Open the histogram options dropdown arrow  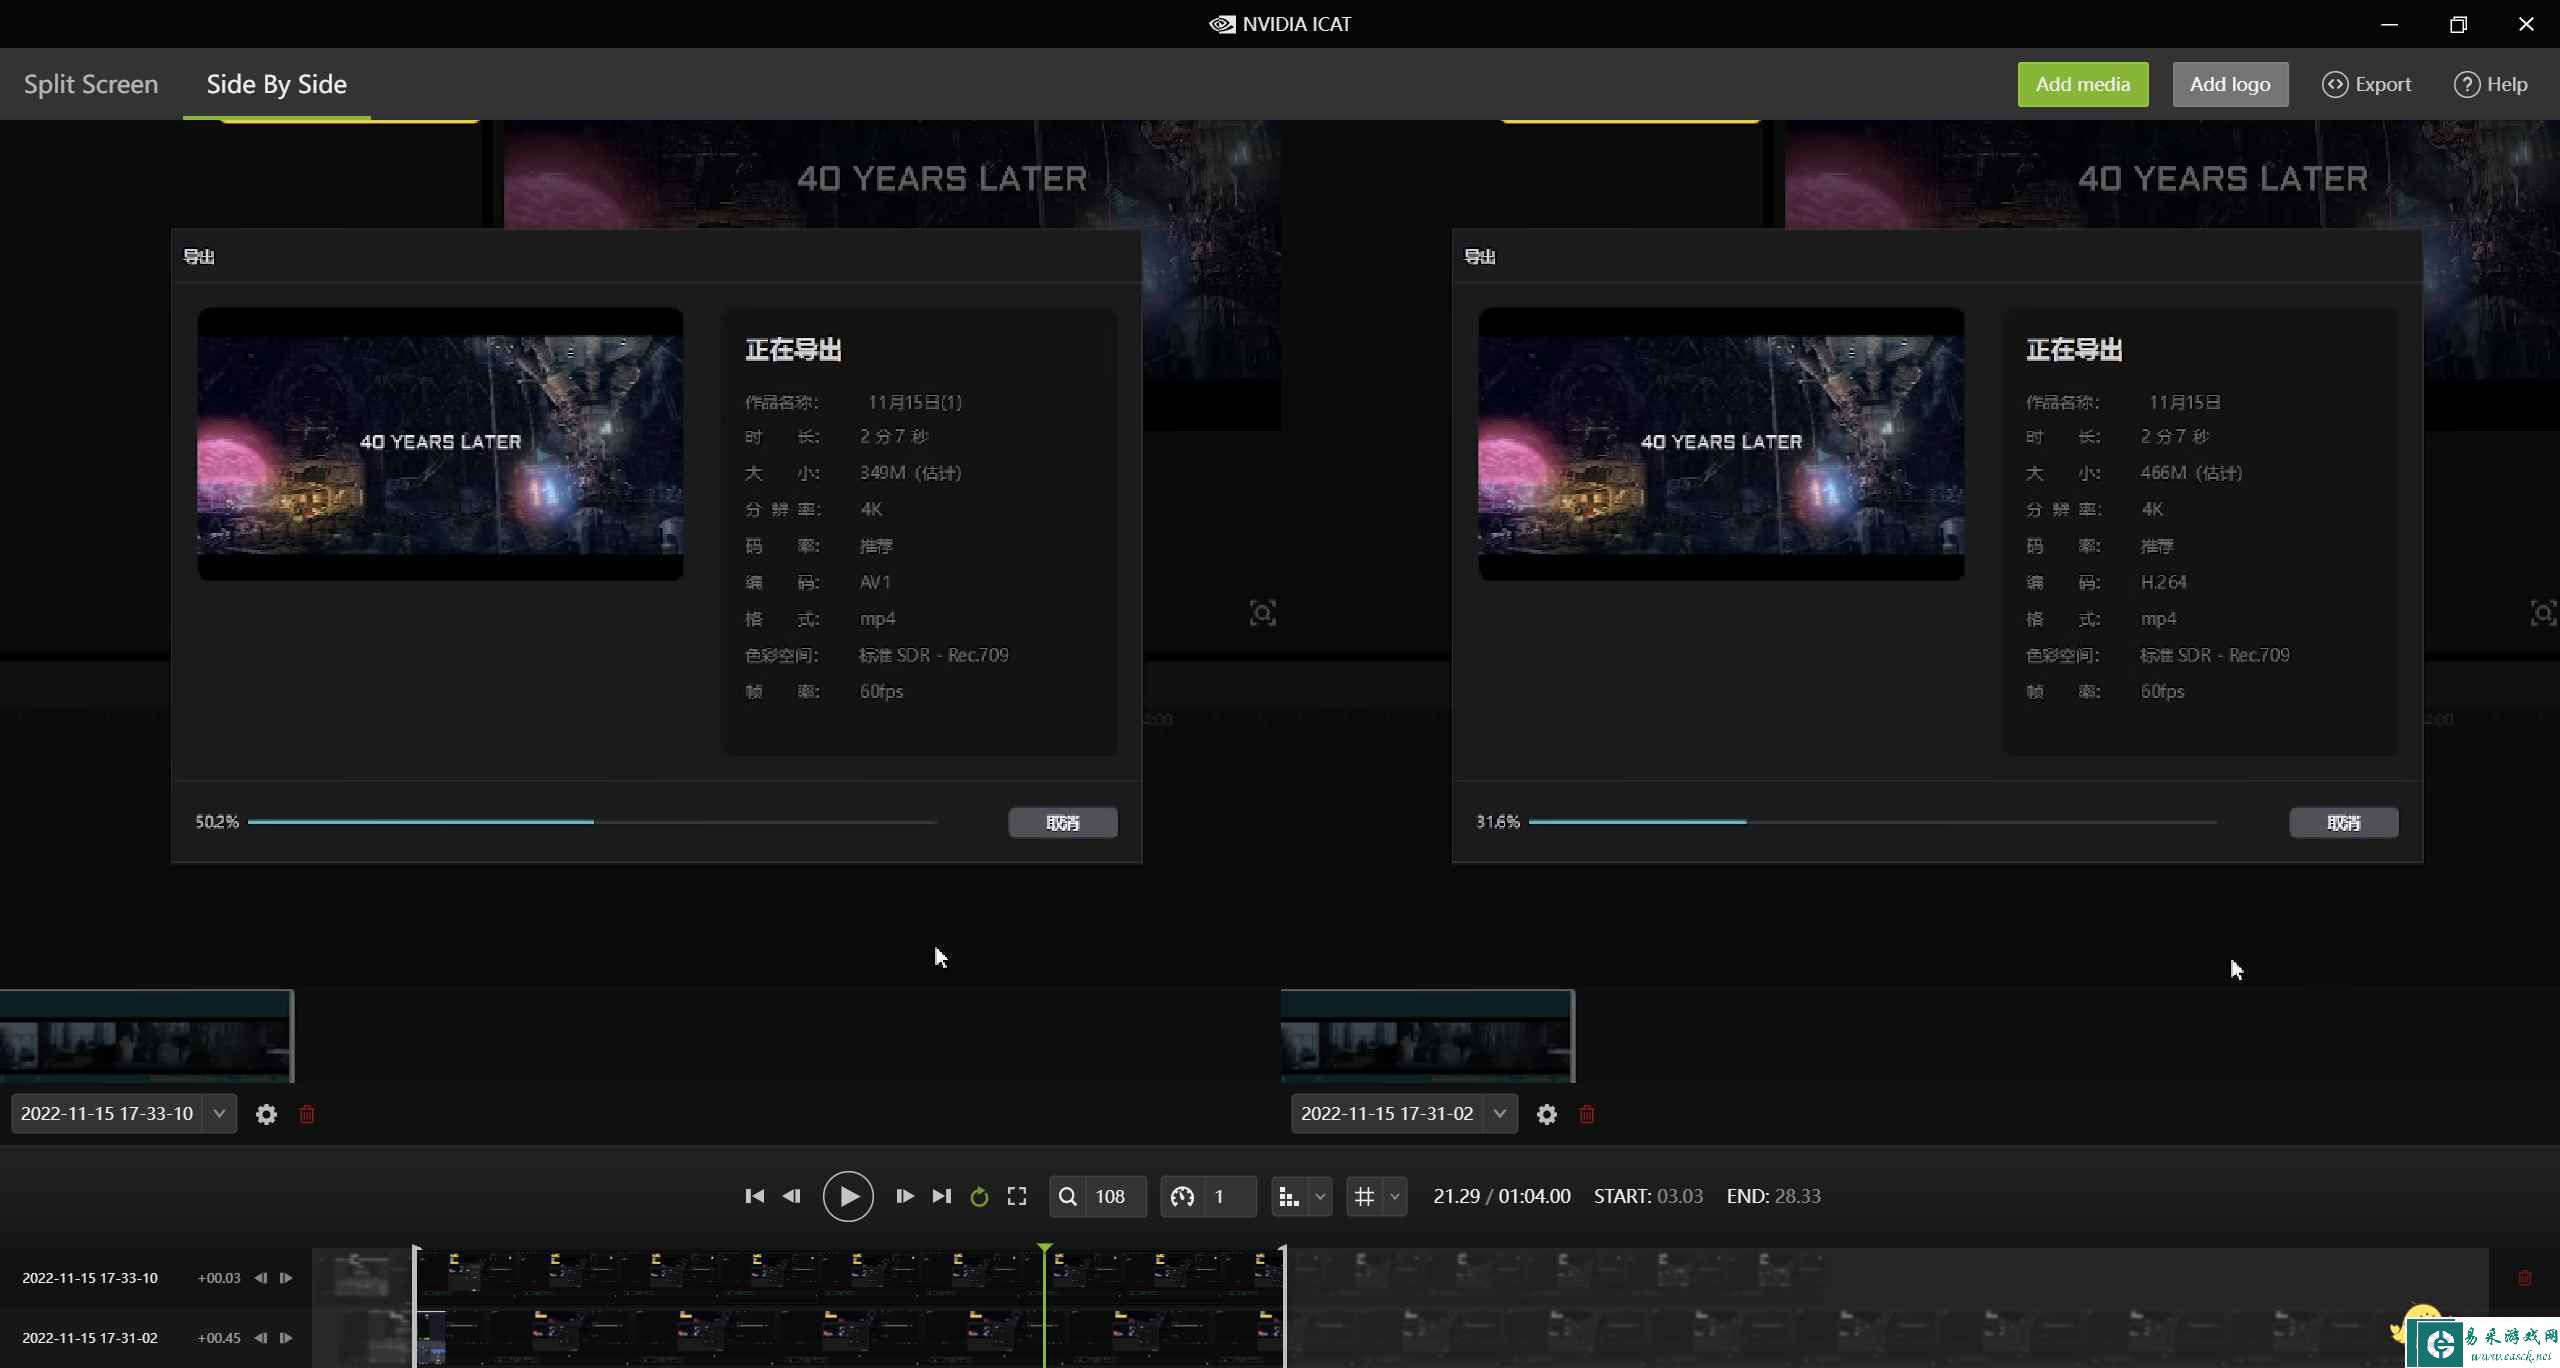pos(1320,1196)
